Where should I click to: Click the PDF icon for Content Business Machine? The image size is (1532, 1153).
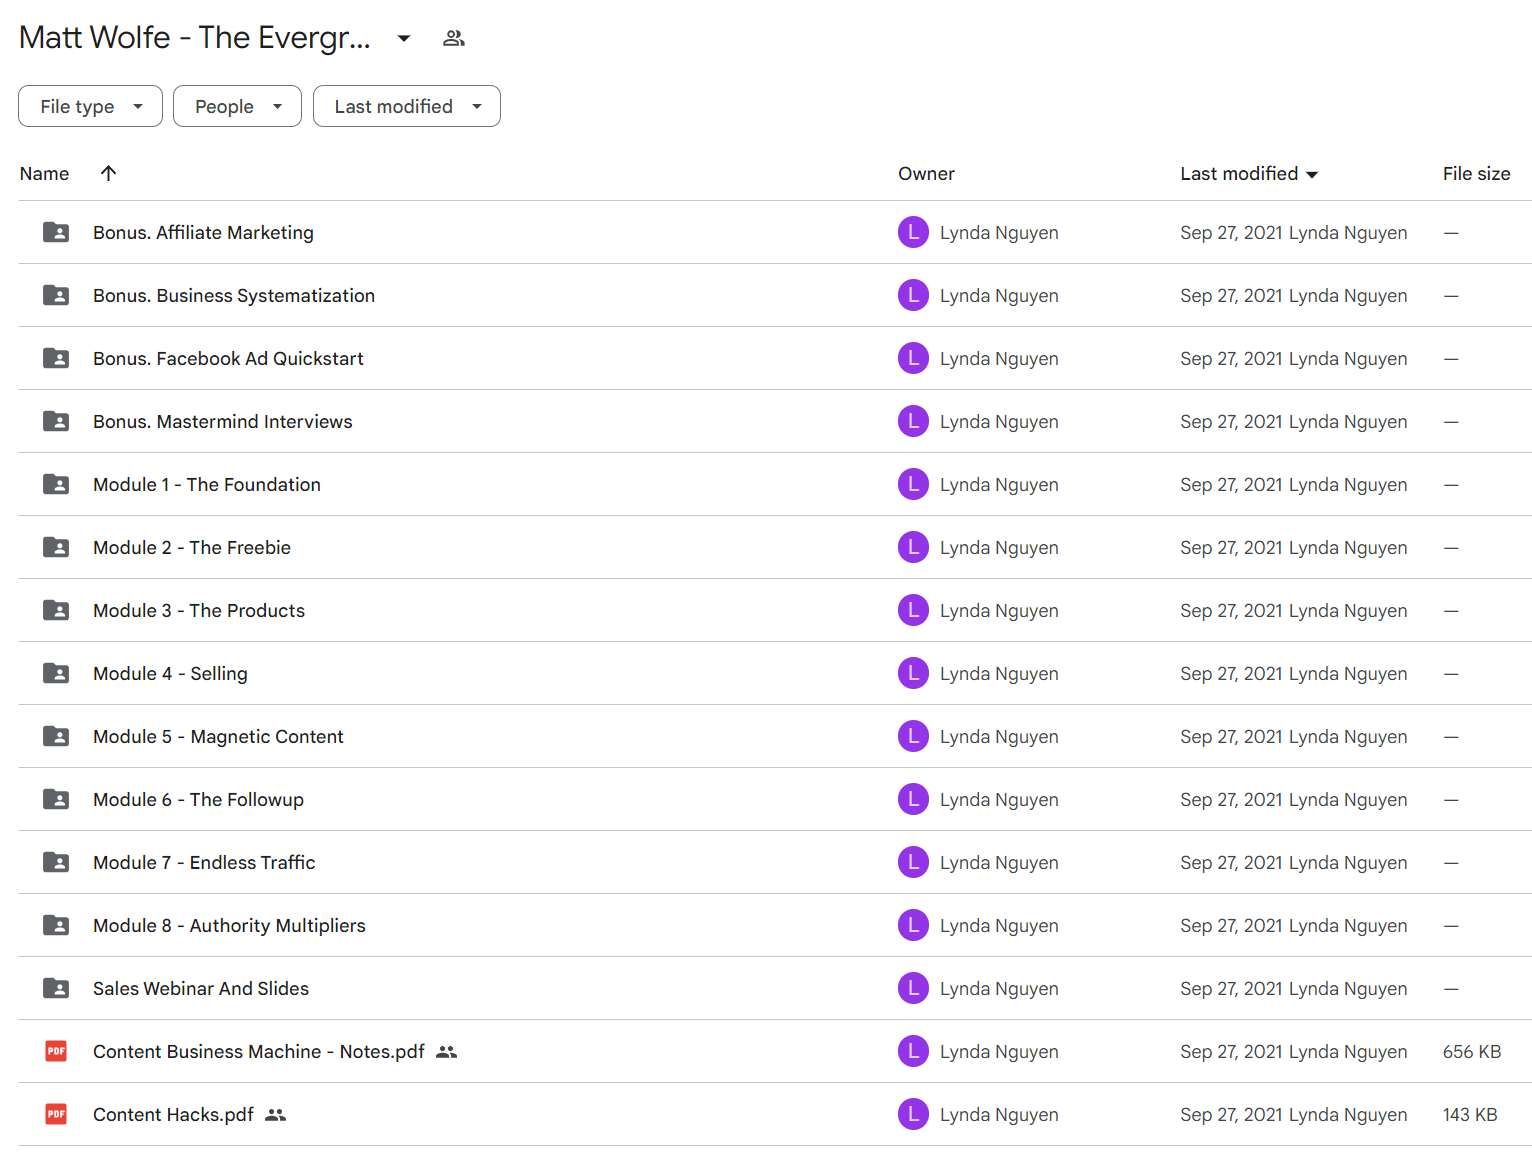click(x=56, y=1051)
